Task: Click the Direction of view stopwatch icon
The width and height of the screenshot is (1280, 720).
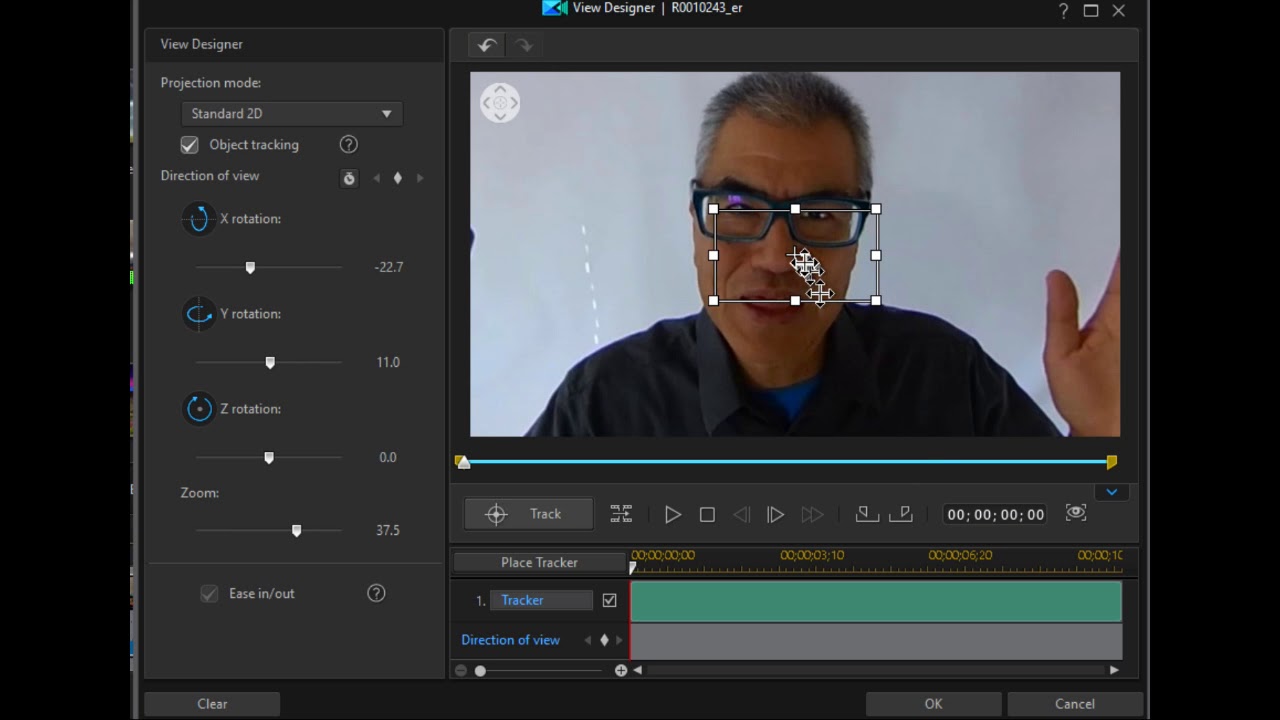Action: 349,178
